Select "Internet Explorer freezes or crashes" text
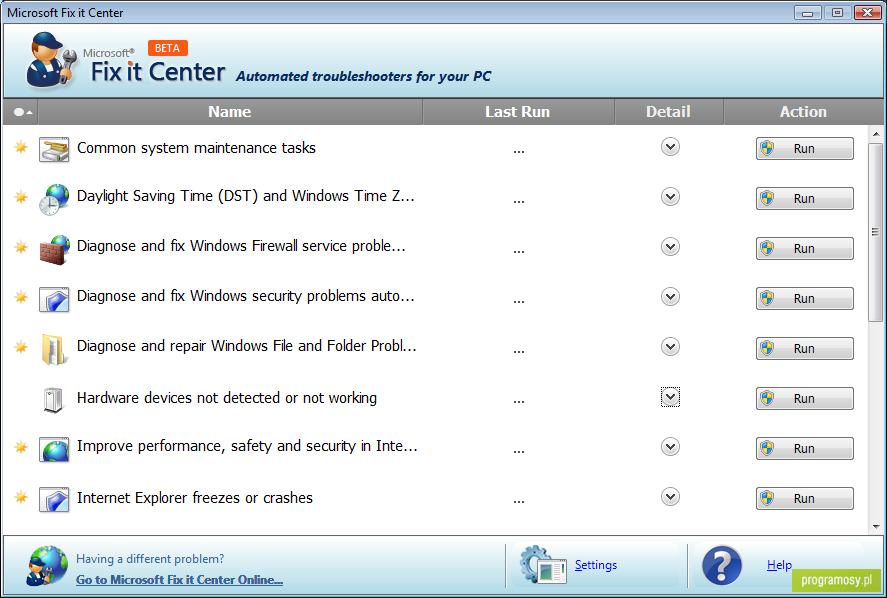Image resolution: width=887 pixels, height=598 pixels. [195, 498]
